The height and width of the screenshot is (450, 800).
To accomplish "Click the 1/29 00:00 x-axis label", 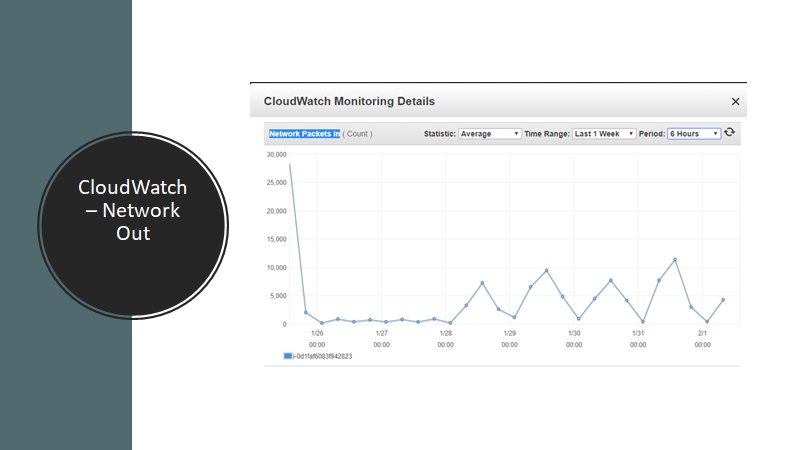I will pyautogui.click(x=509, y=339).
